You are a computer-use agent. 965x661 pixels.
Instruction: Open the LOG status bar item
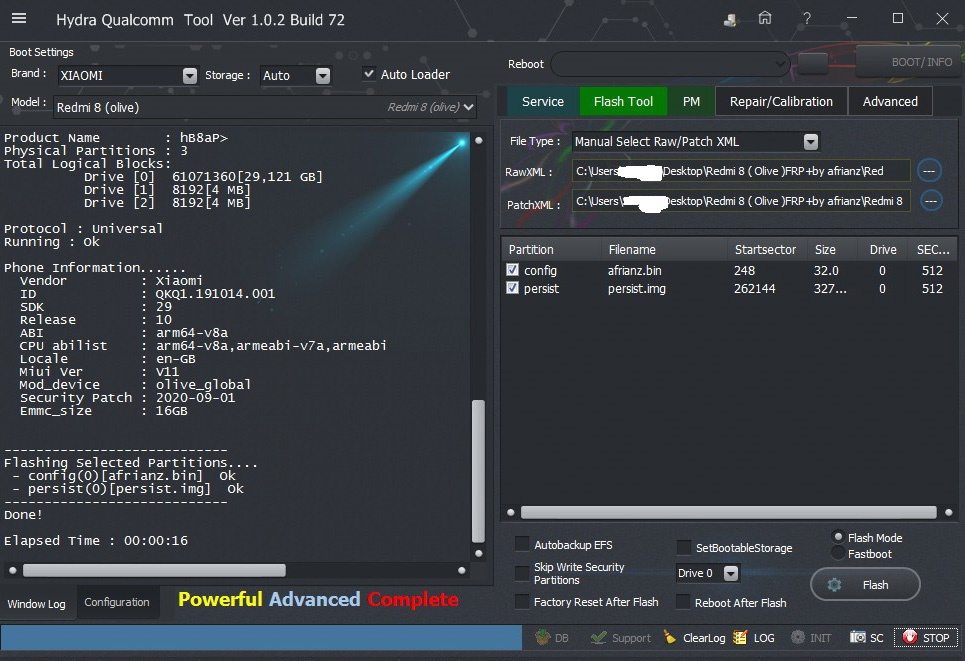tap(755, 638)
